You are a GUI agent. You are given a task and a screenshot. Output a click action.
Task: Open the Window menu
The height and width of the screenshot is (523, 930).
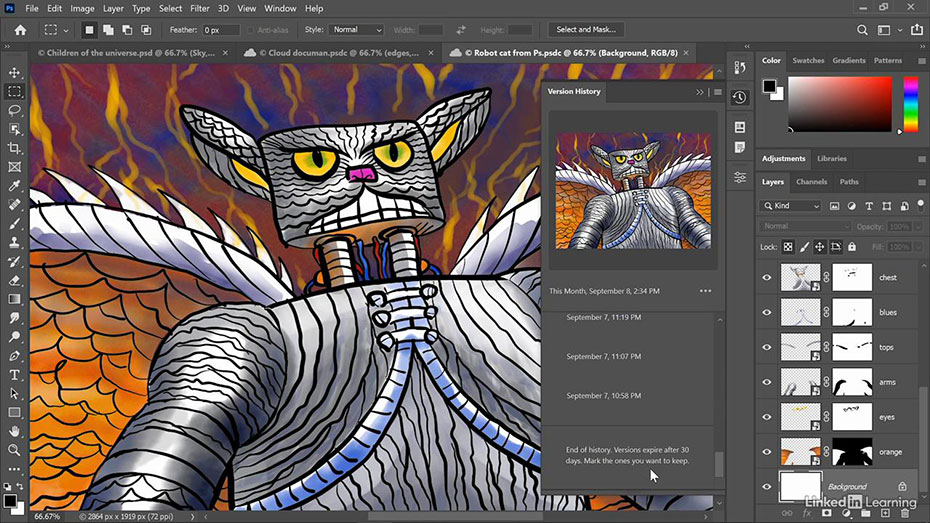point(280,8)
